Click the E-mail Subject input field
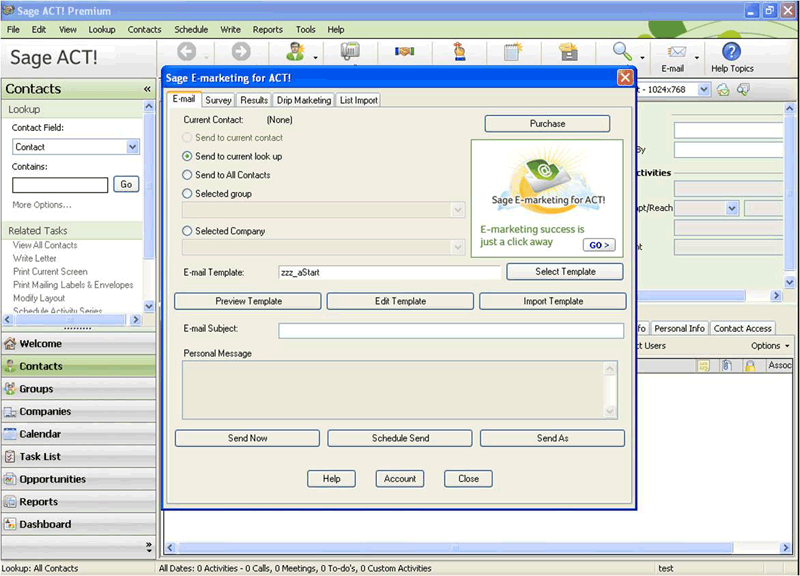800x576 pixels. coord(451,331)
